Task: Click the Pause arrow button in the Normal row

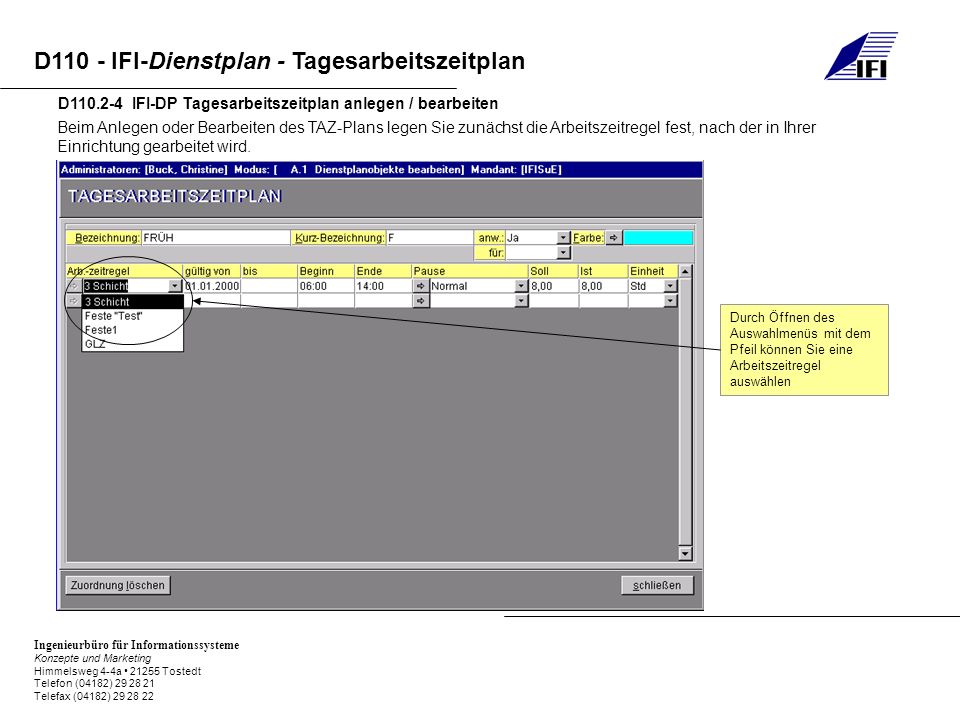Action: click(421, 286)
